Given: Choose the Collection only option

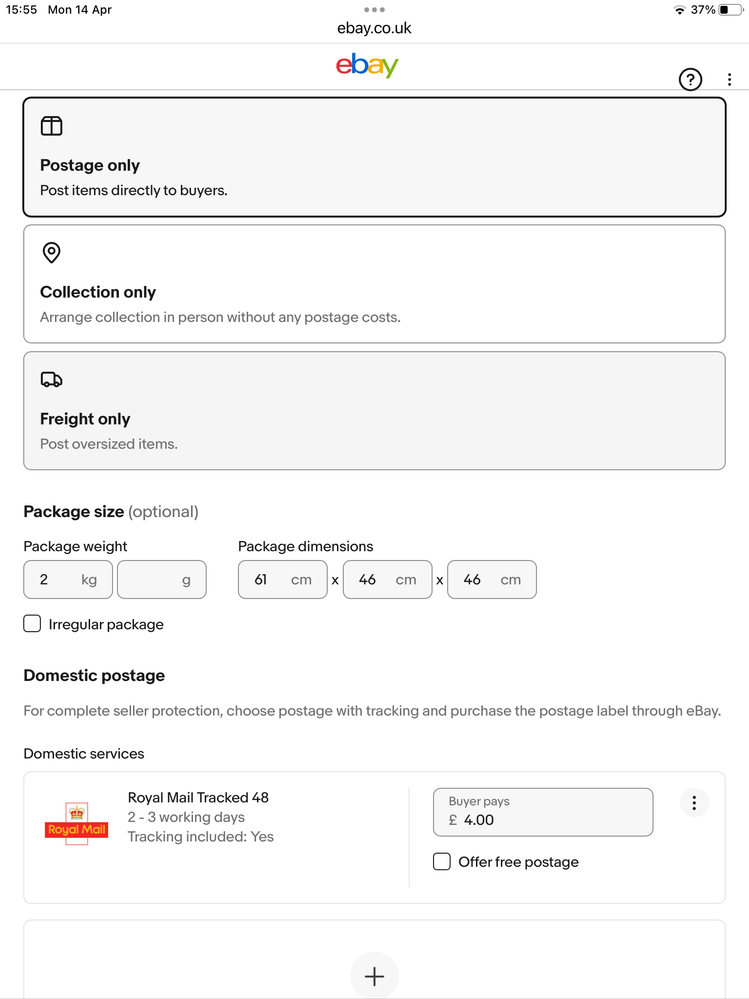Looking at the screenshot, I should click(374, 284).
